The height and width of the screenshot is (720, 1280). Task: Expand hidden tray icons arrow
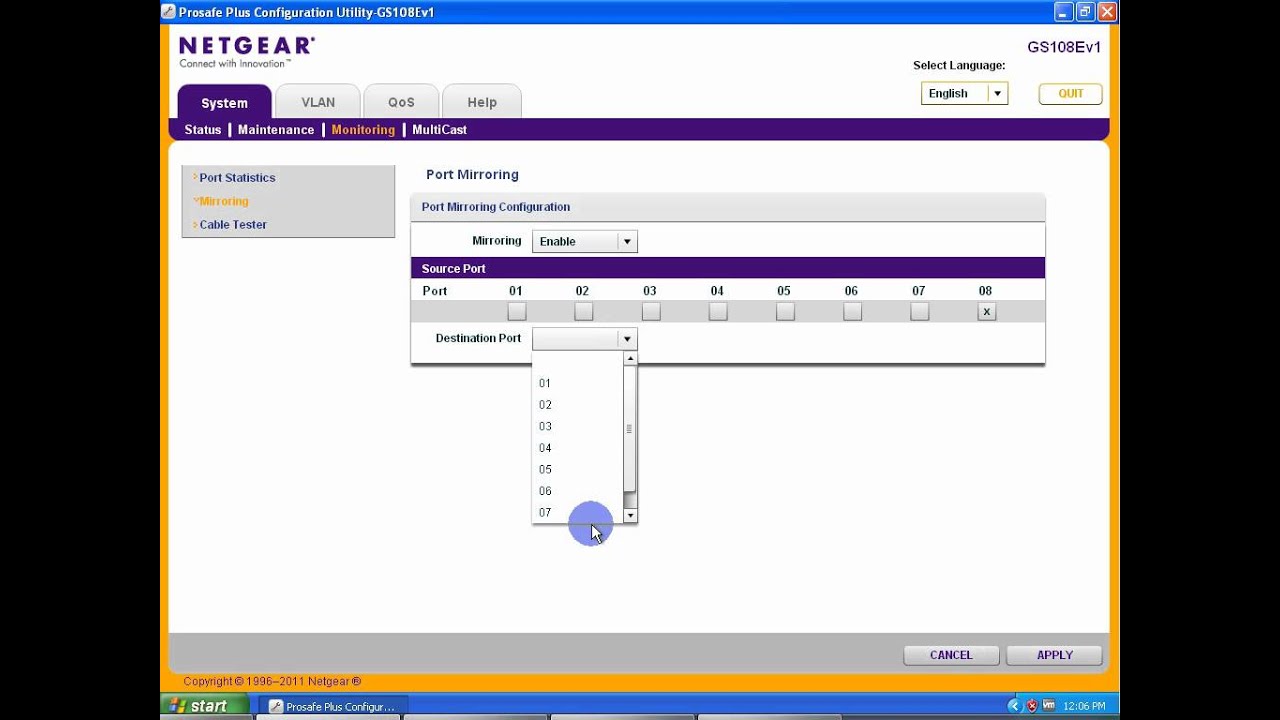coord(1014,706)
